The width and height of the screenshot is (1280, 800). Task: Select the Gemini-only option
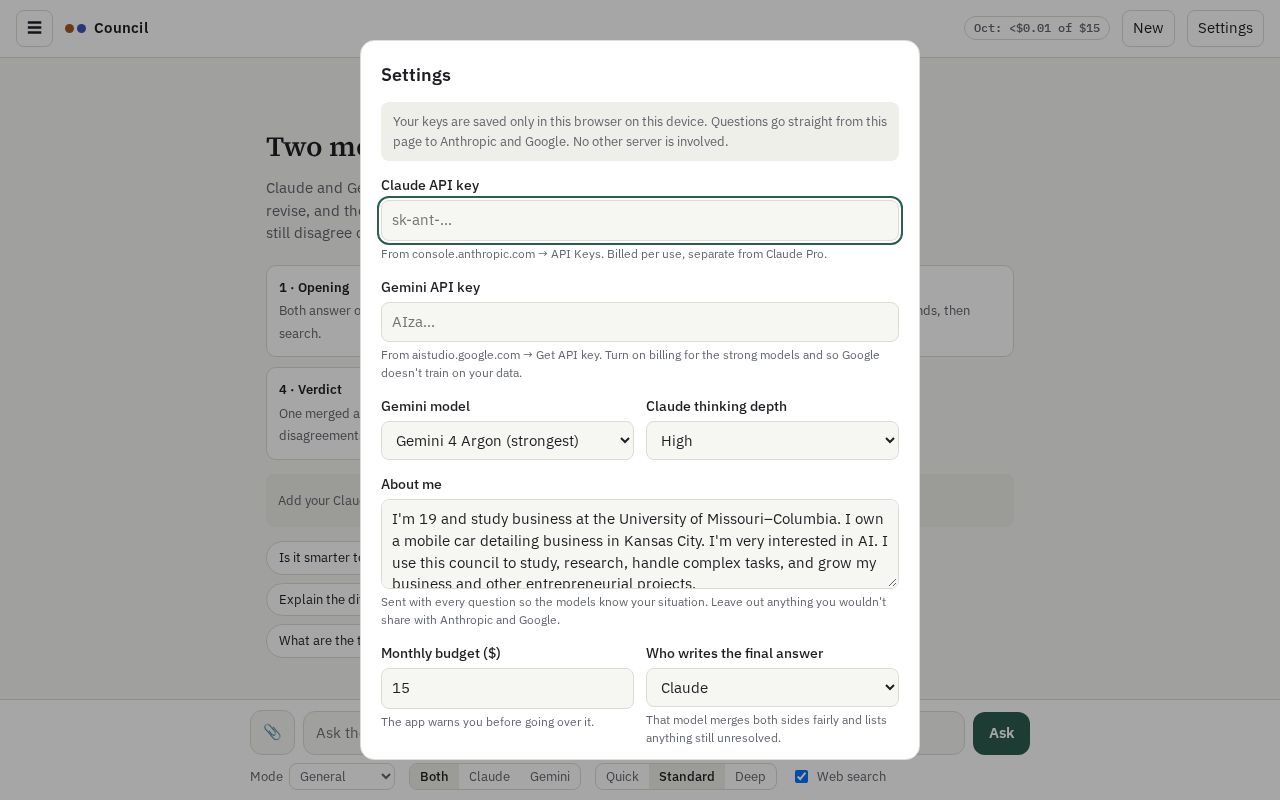coord(550,776)
